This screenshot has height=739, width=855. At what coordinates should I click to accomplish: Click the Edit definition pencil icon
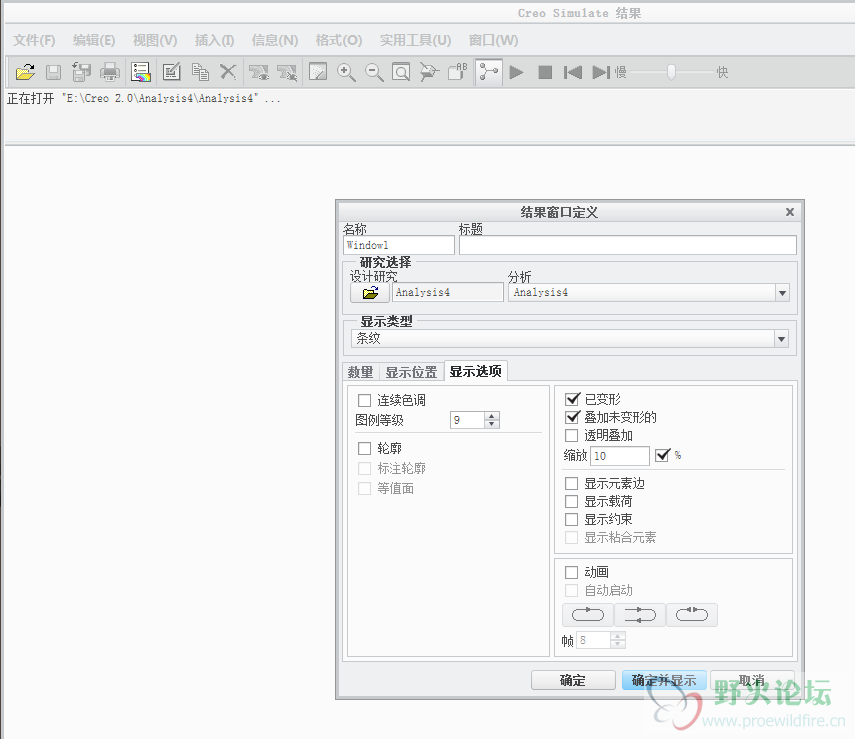coord(172,72)
